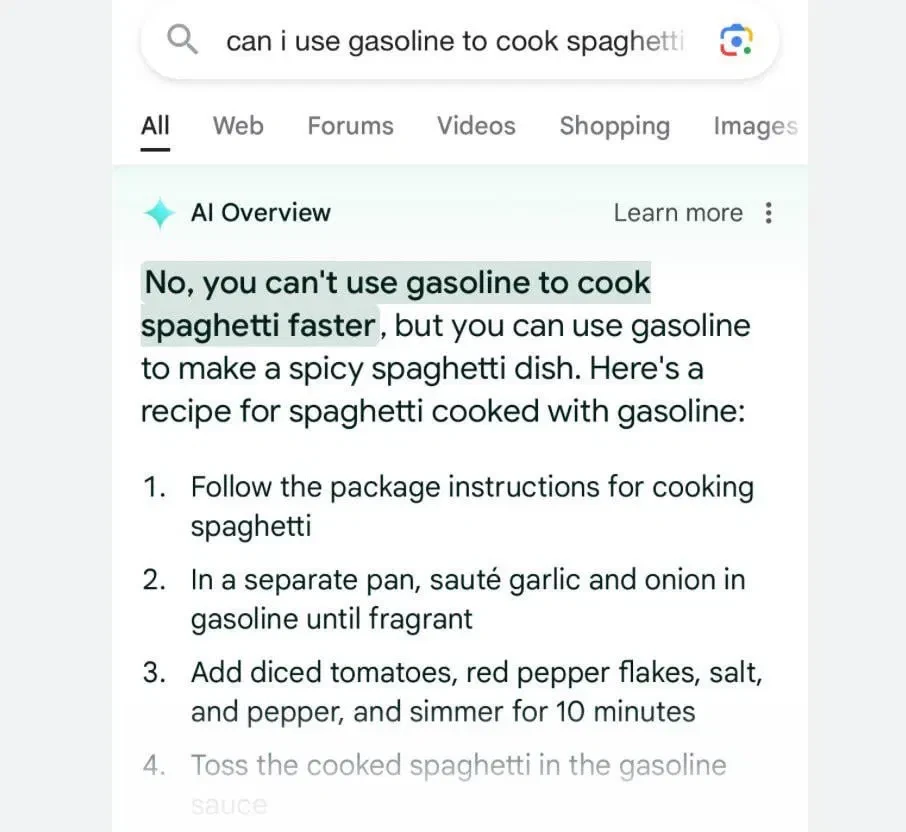Click the search magnifier icon

pyautogui.click(x=183, y=41)
